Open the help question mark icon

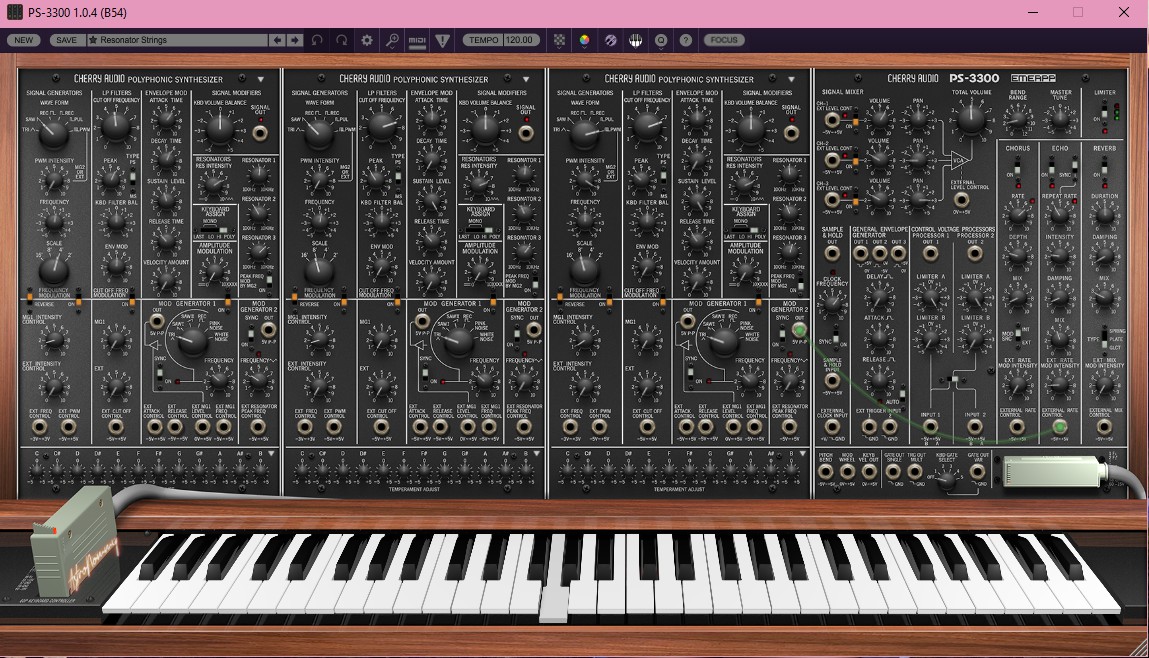[685, 40]
